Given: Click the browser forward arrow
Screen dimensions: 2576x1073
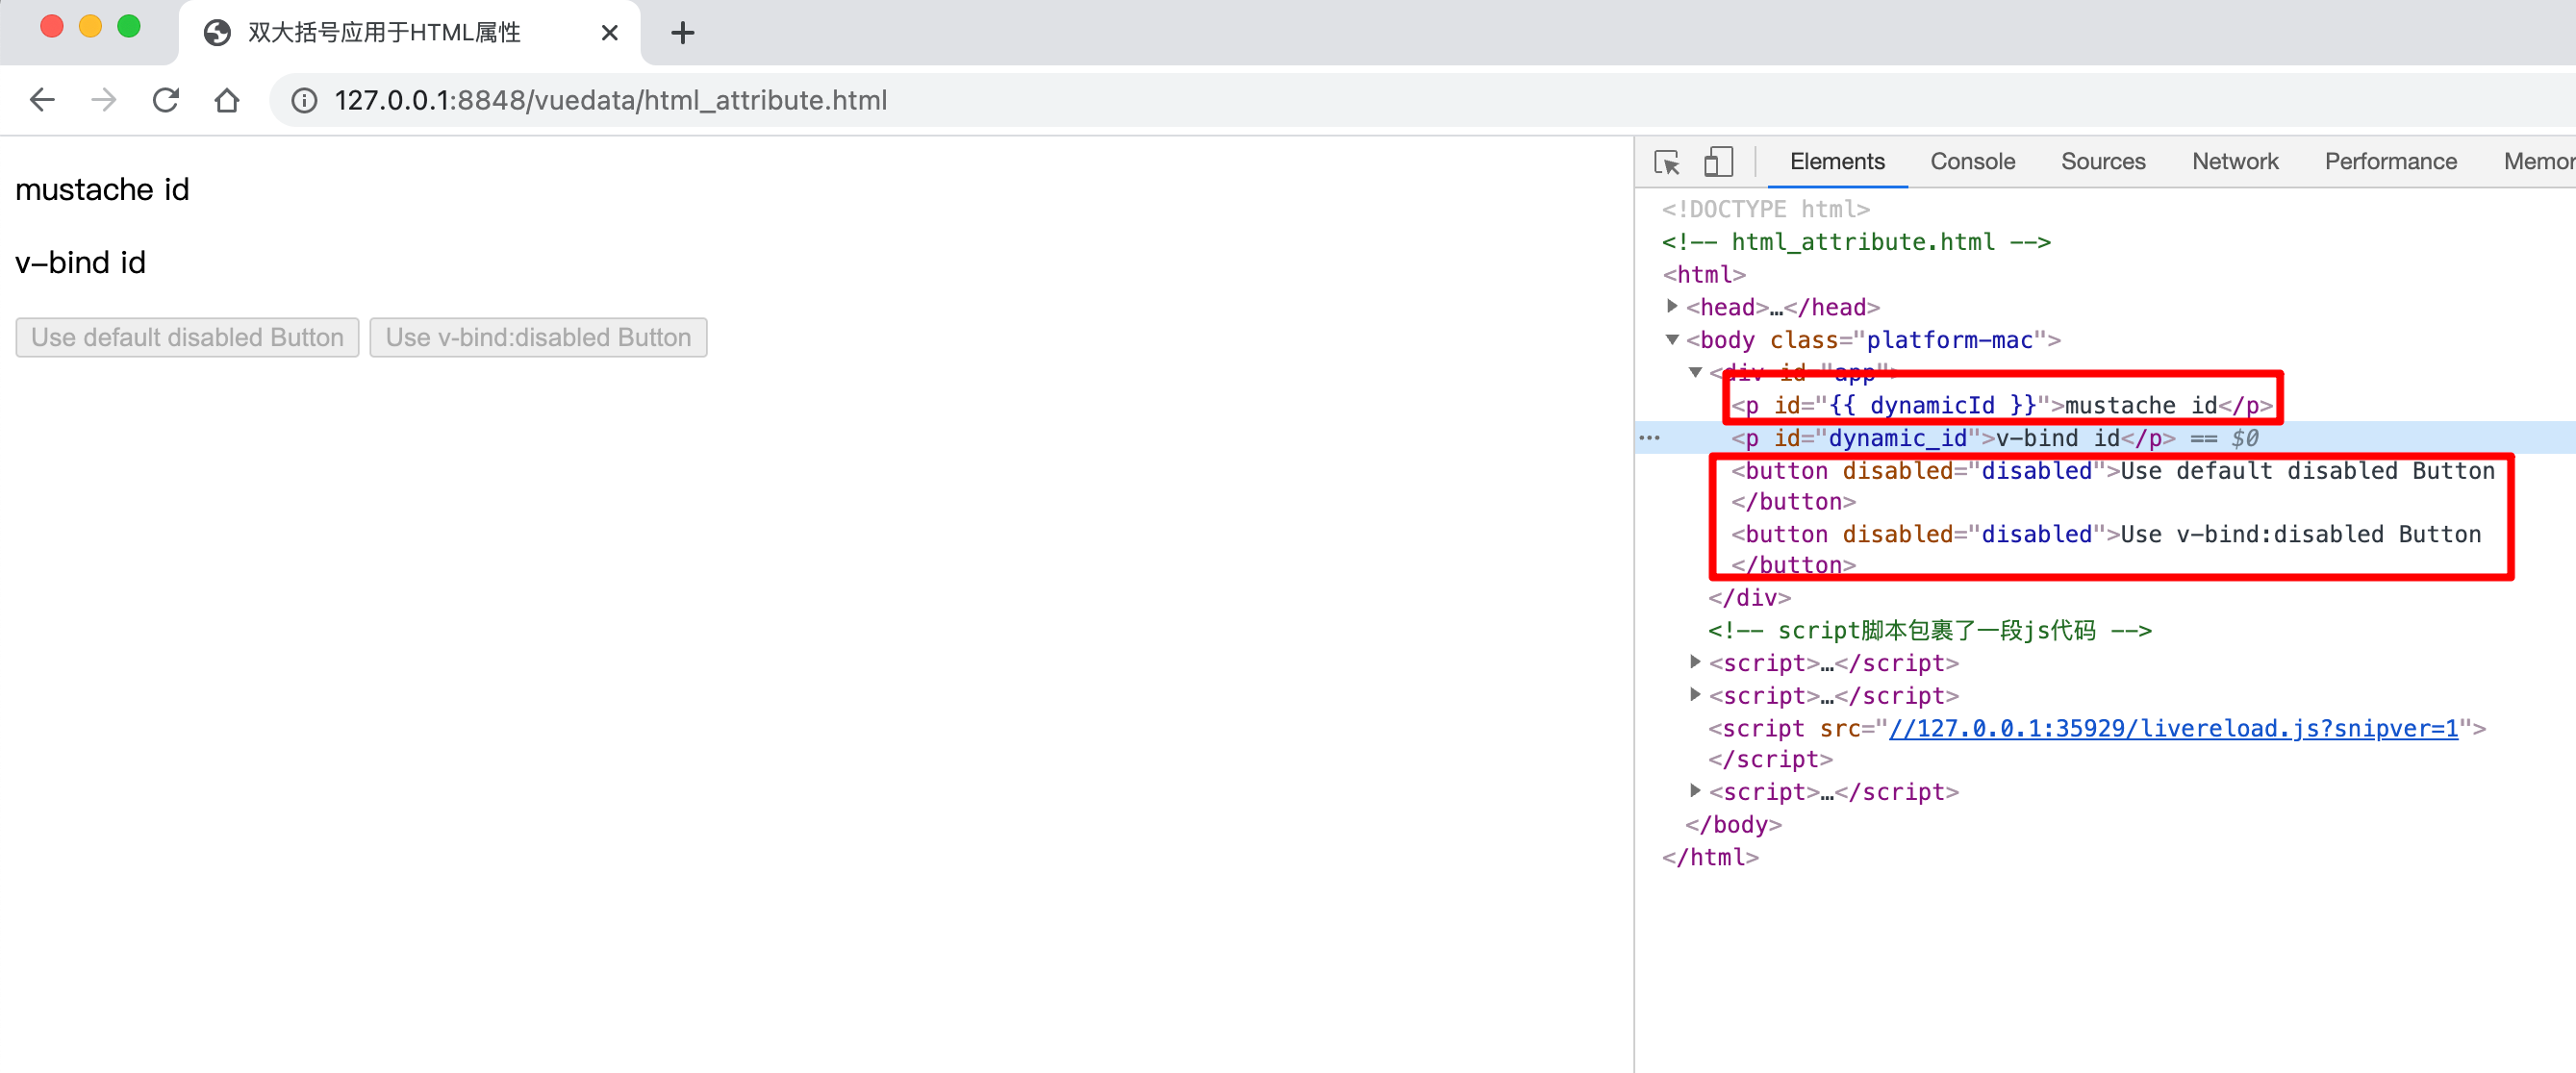Looking at the screenshot, I should 104,100.
